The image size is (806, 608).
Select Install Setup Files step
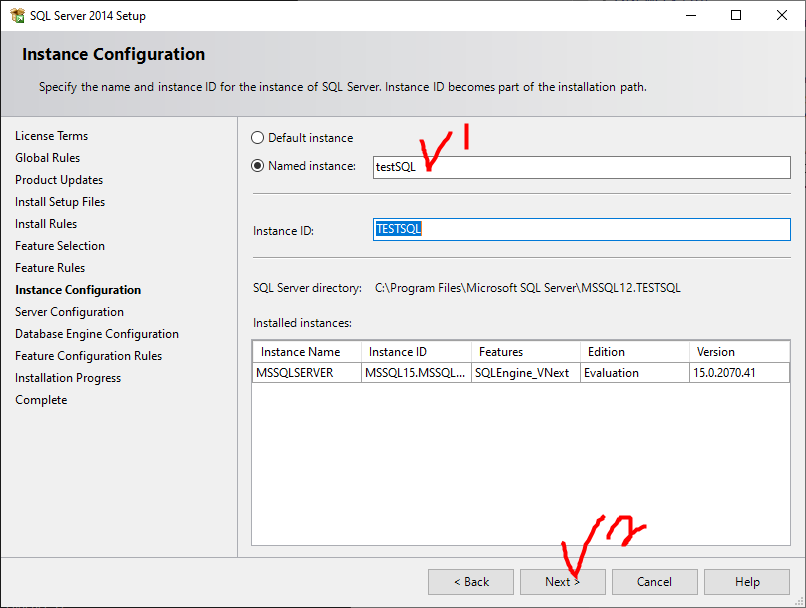[60, 202]
